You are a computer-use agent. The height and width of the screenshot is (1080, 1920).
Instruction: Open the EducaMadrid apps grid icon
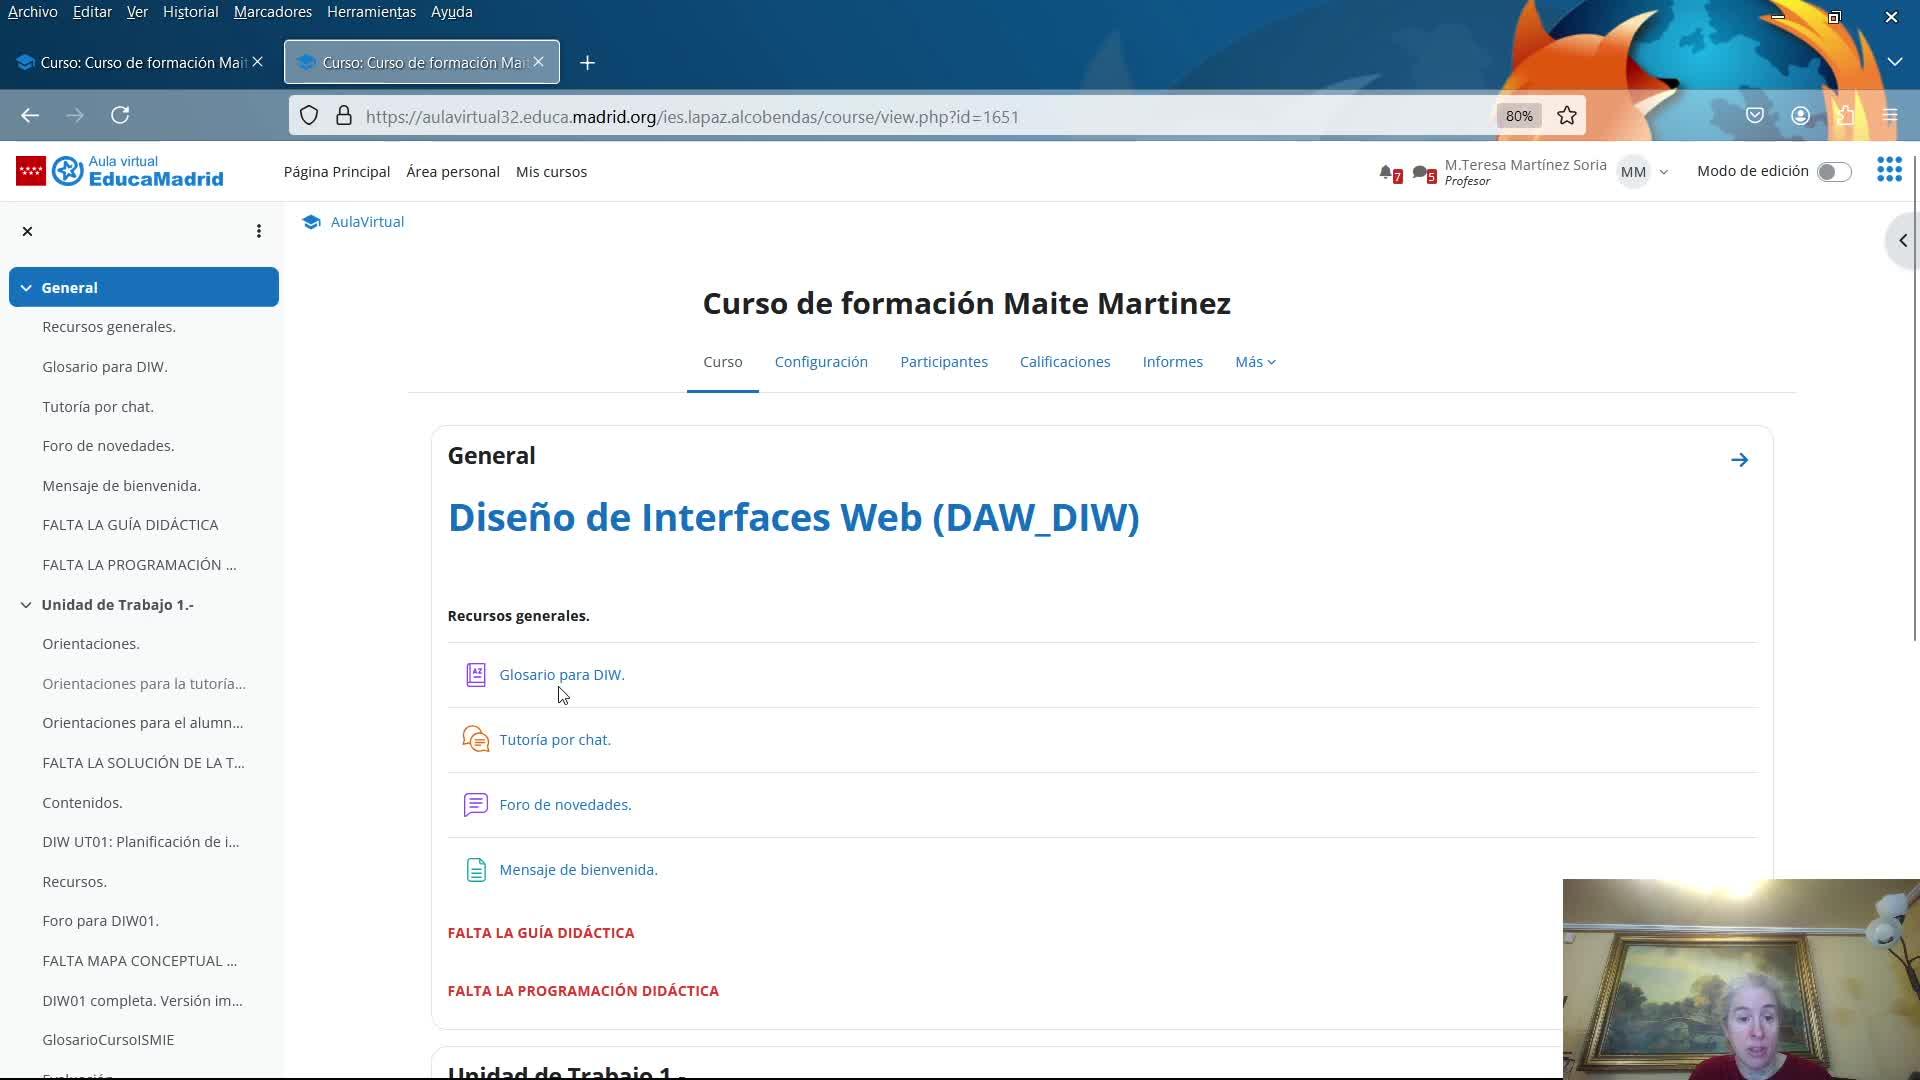[x=1889, y=170]
